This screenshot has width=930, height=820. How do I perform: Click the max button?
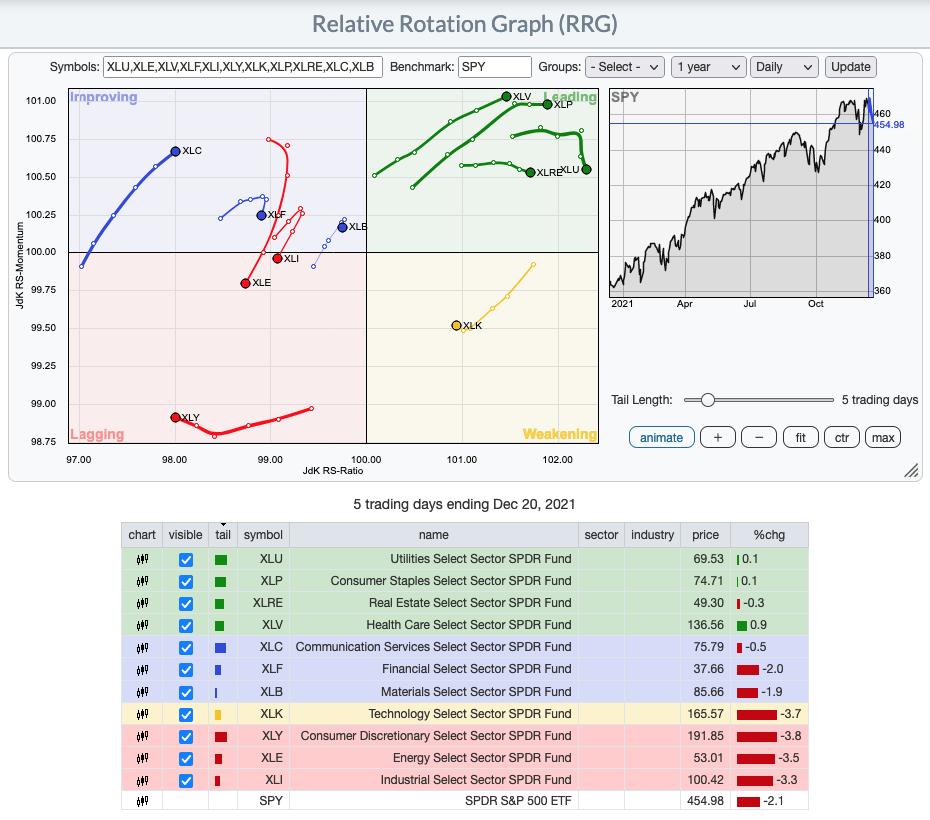coord(883,438)
